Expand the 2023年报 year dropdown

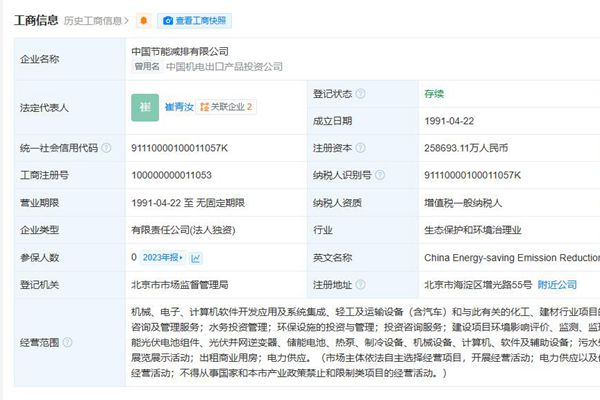point(165,257)
